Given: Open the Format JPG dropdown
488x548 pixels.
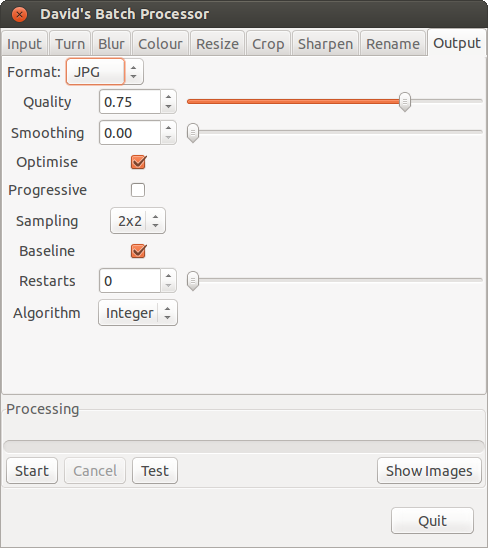Looking at the screenshot, I should click(x=105, y=72).
